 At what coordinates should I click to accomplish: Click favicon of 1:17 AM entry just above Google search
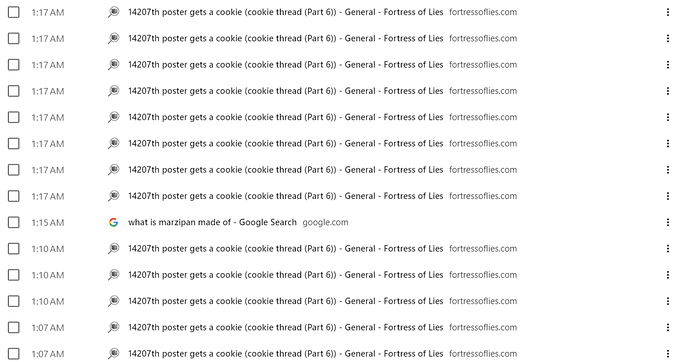click(113, 196)
